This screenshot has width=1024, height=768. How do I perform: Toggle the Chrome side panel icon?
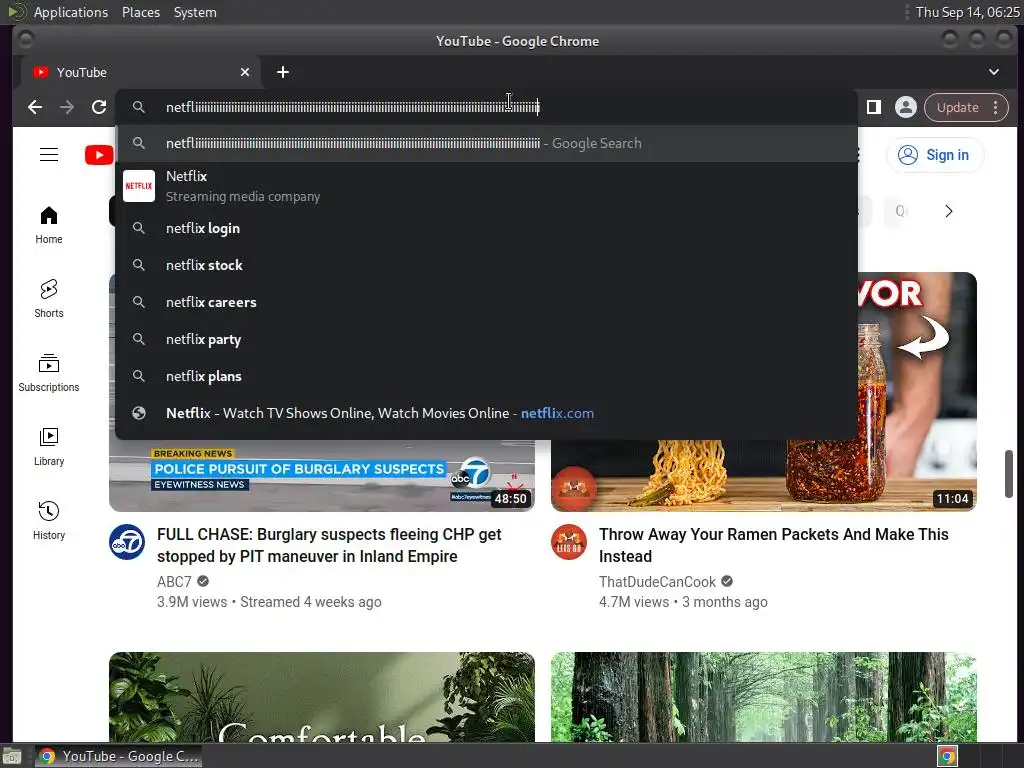coord(874,107)
